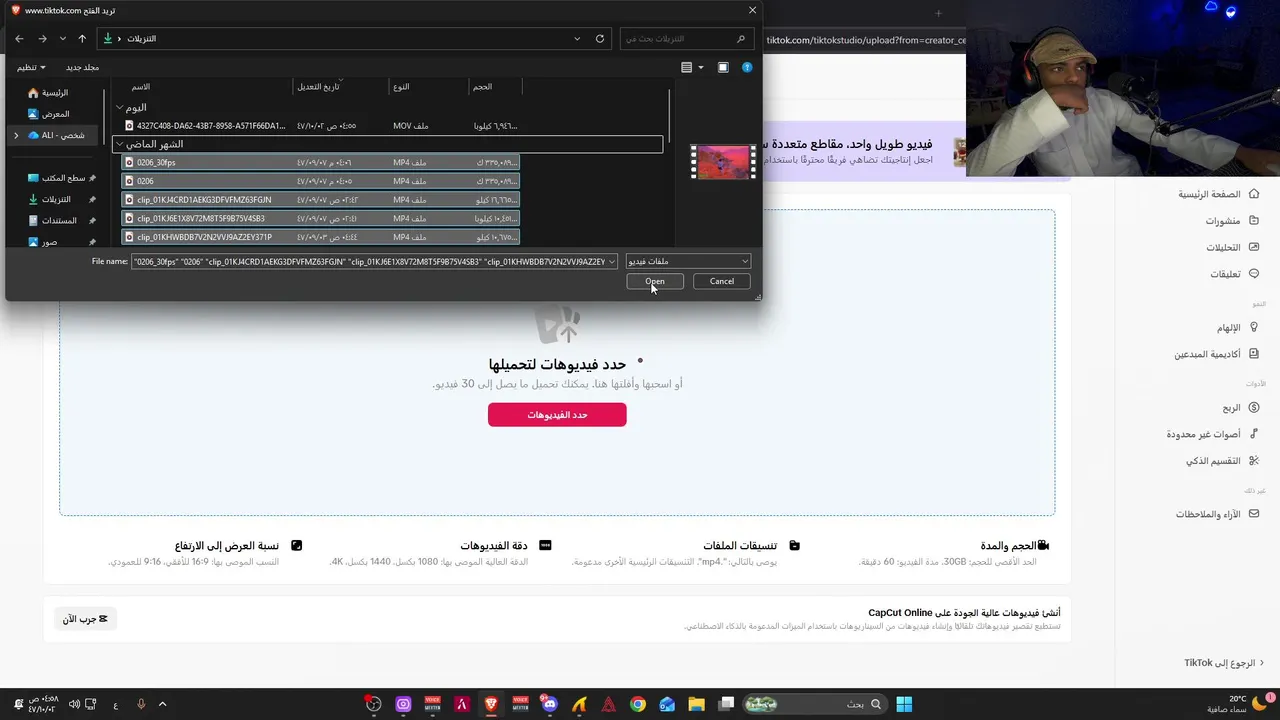The height and width of the screenshot is (720, 1280).
Task: Open الآراء والملاحظات in TikTok sidebar
Action: tap(1217, 514)
